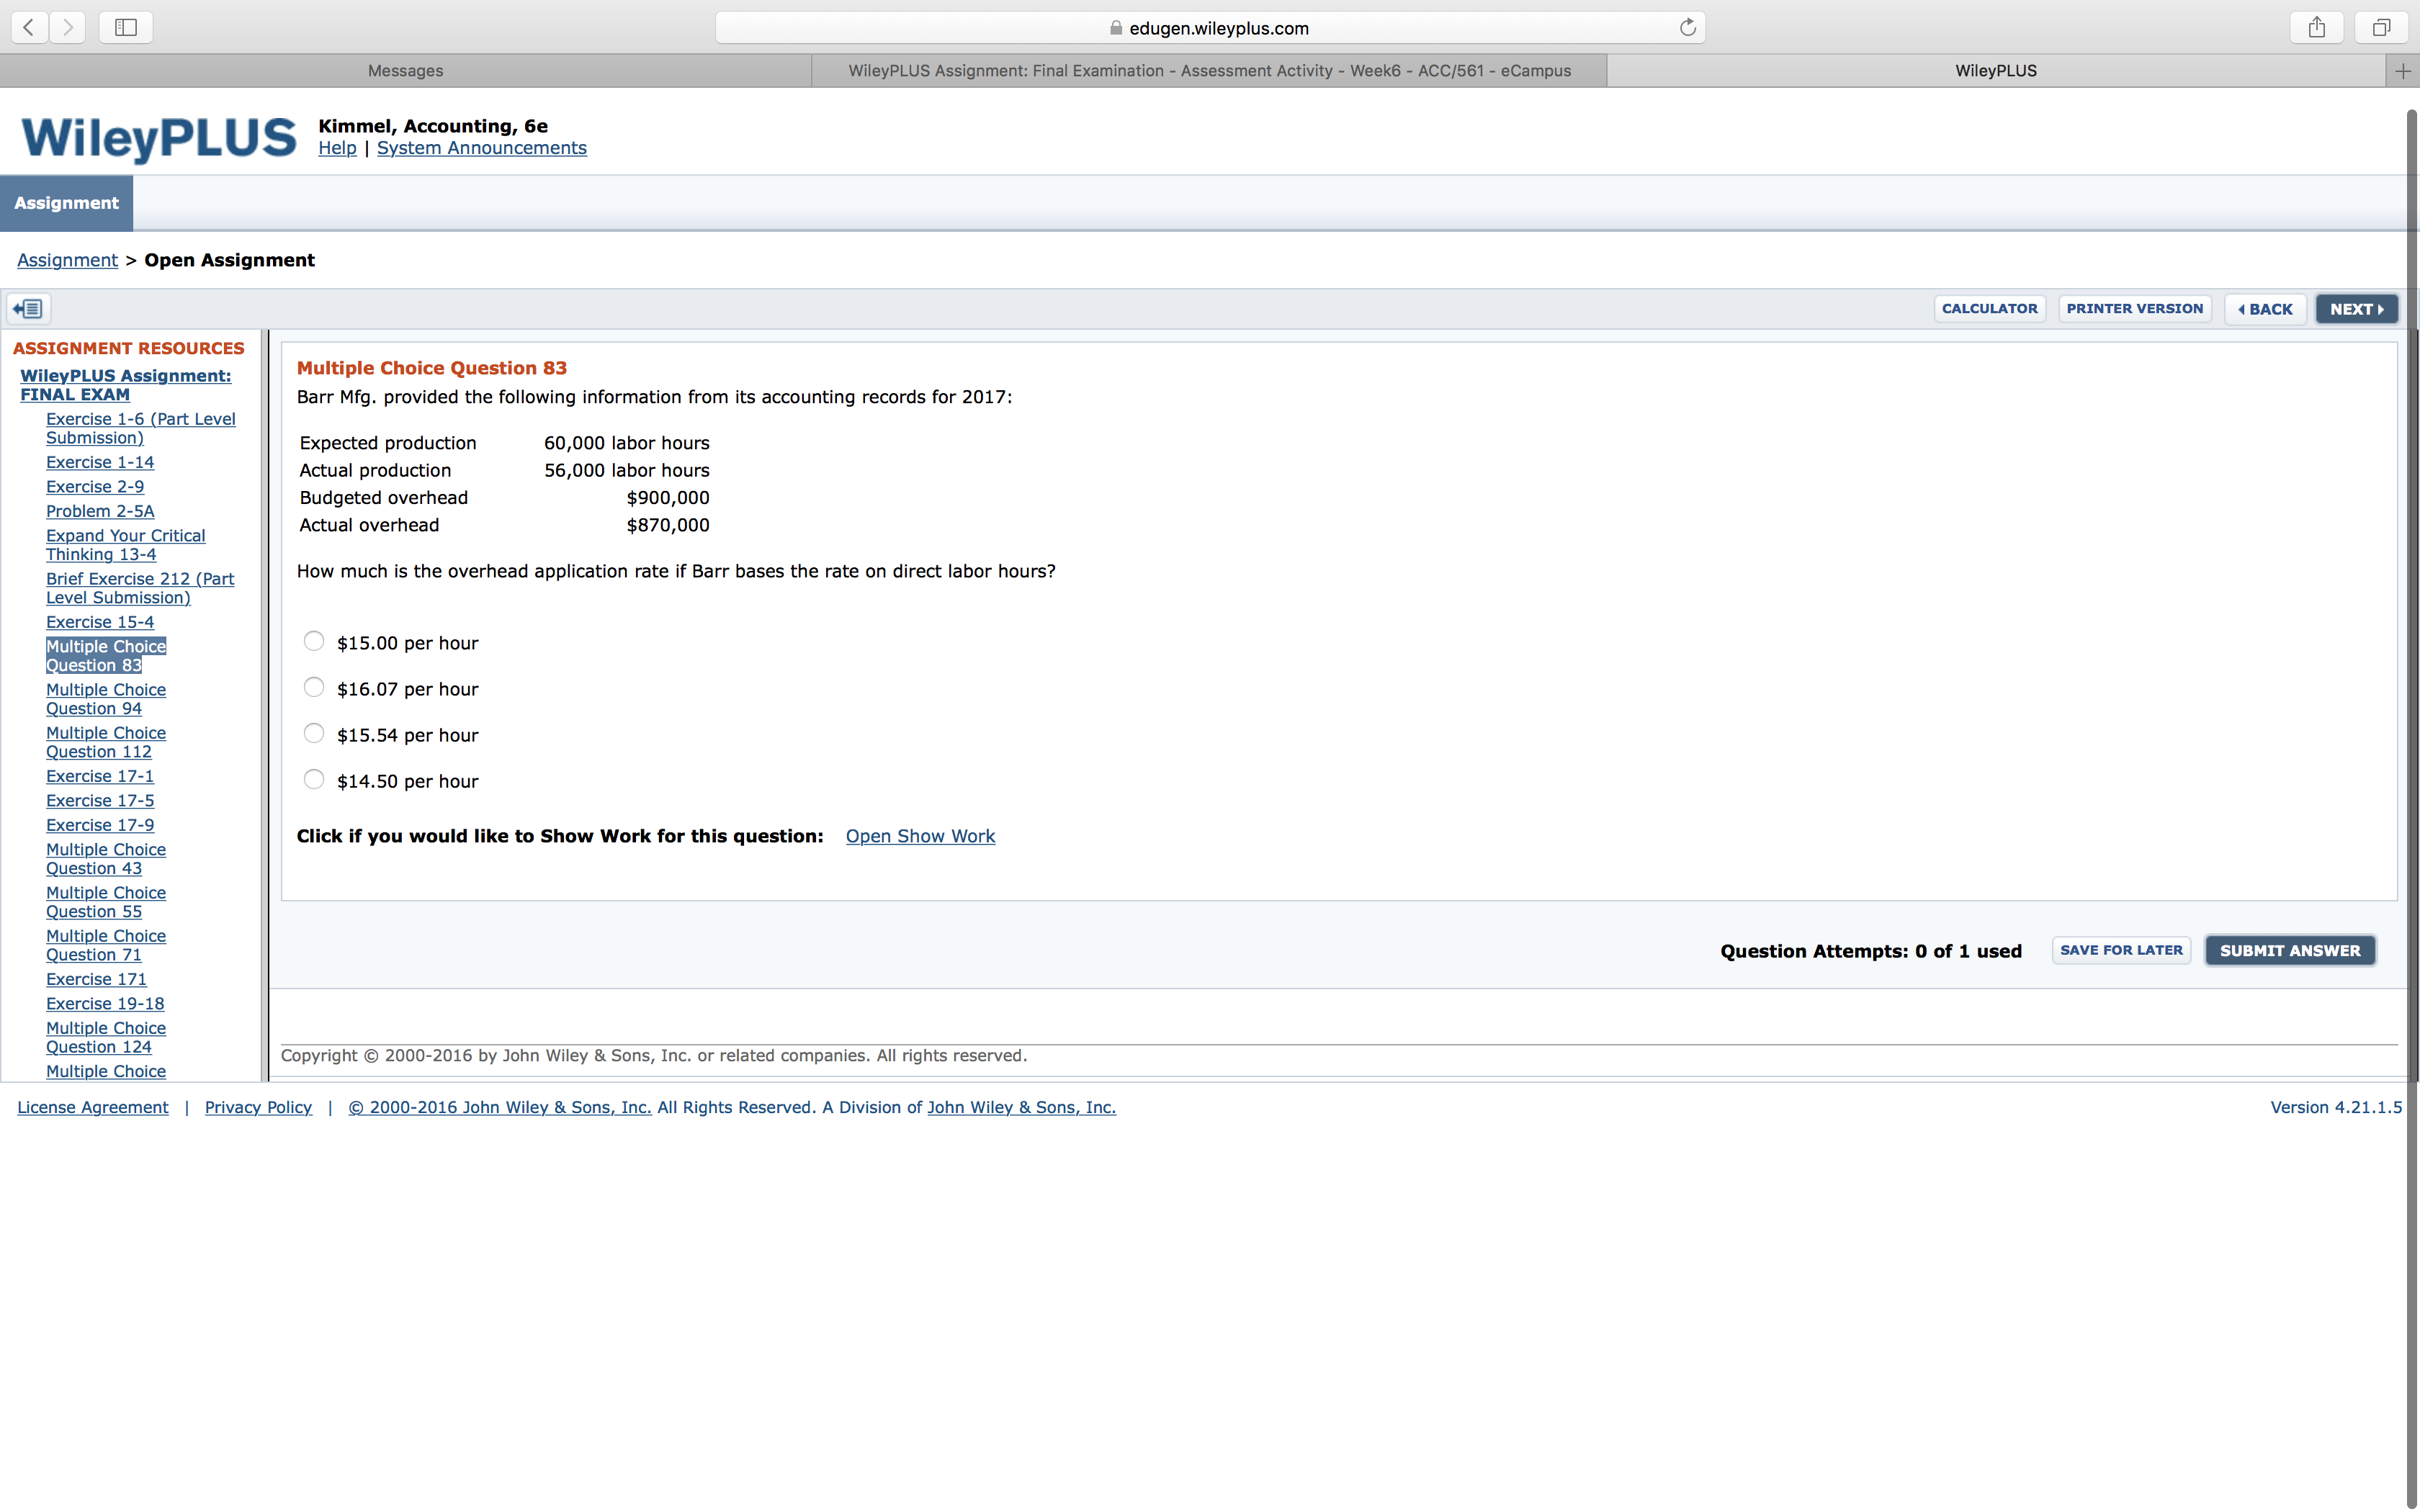Click the address bar showing edugen.wileyplus.com
2420x1512 pixels.
[1210, 28]
